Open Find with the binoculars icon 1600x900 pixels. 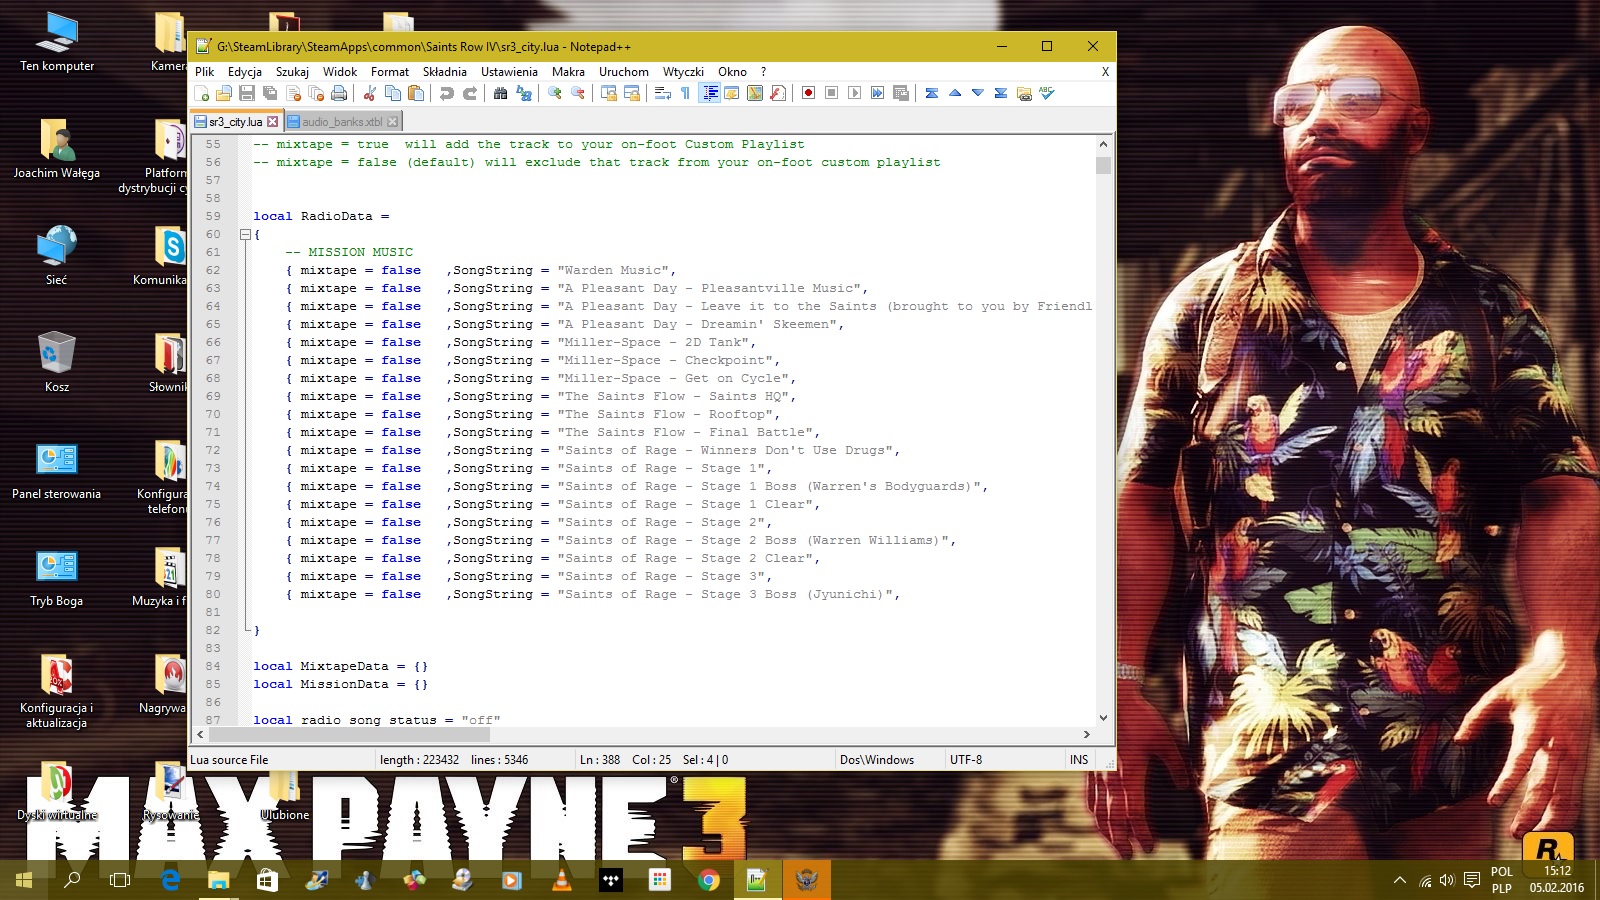[500, 93]
